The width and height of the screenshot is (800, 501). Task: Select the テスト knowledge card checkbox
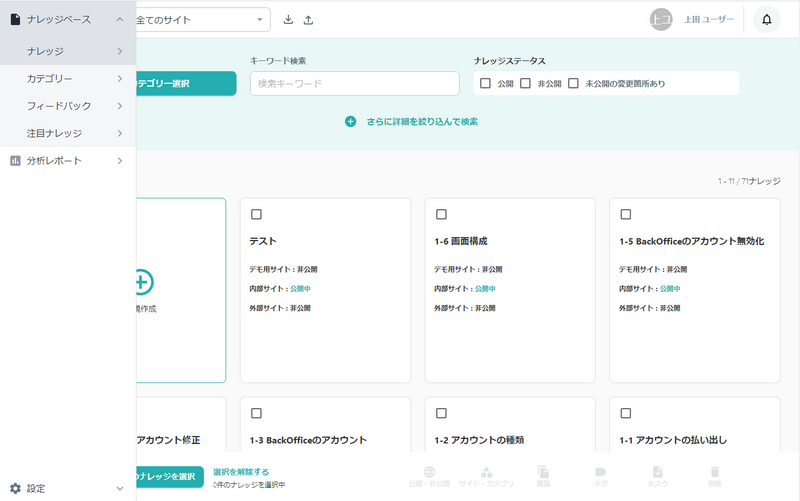click(256, 214)
